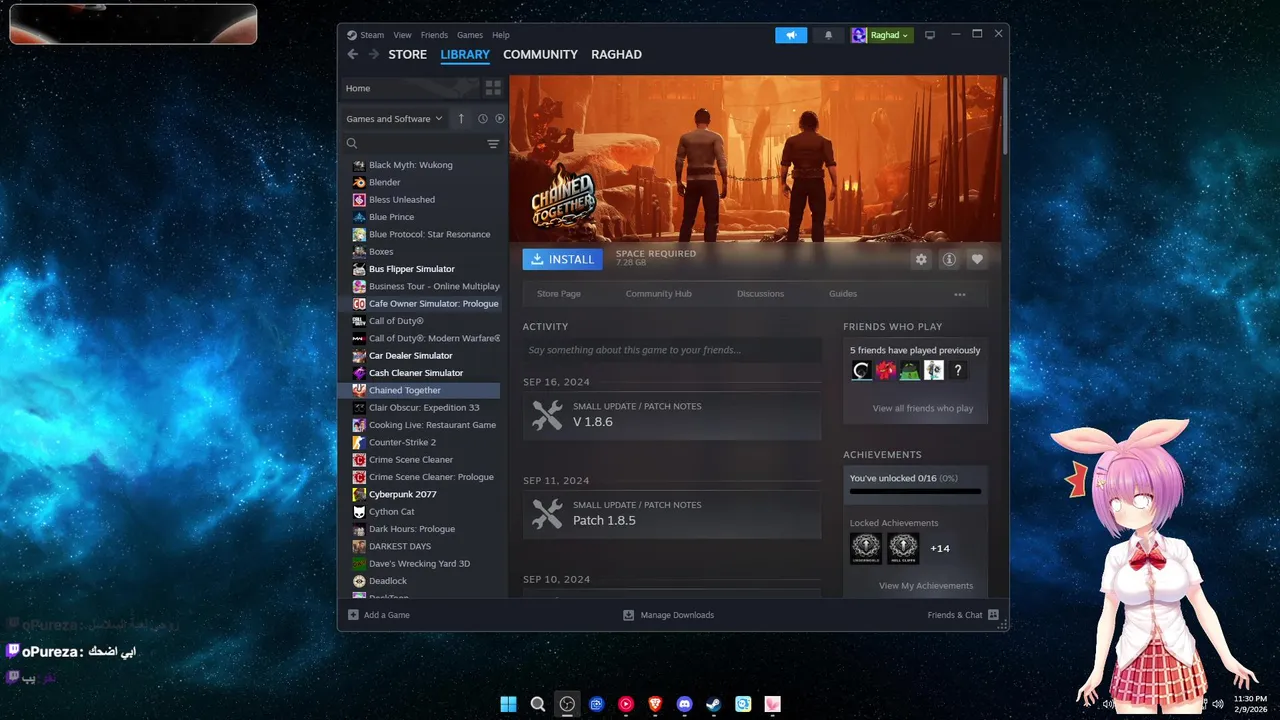Screen dimensions: 1280x720
Task: Open the Store Page link
Action: 559,294
